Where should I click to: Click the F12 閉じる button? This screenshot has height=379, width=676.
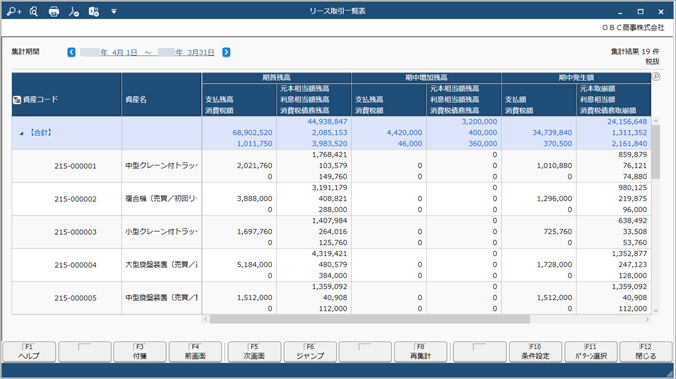646,352
